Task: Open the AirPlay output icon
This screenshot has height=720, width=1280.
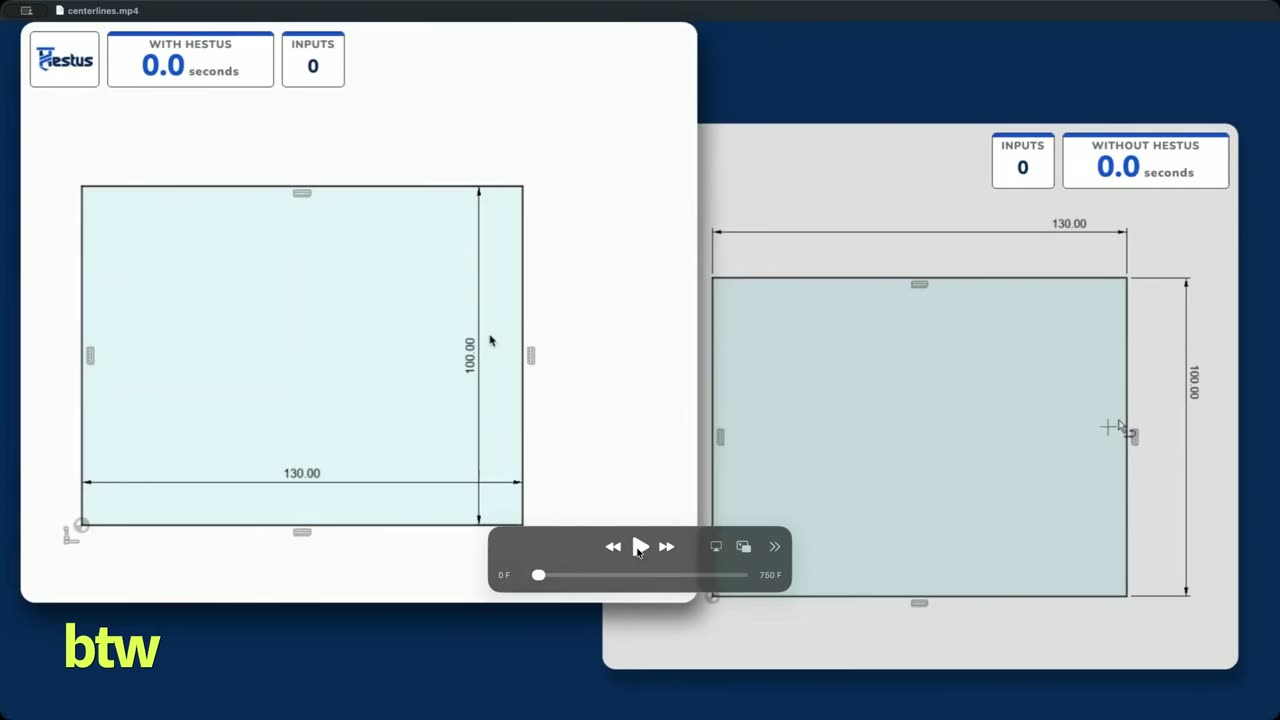Action: (716, 546)
